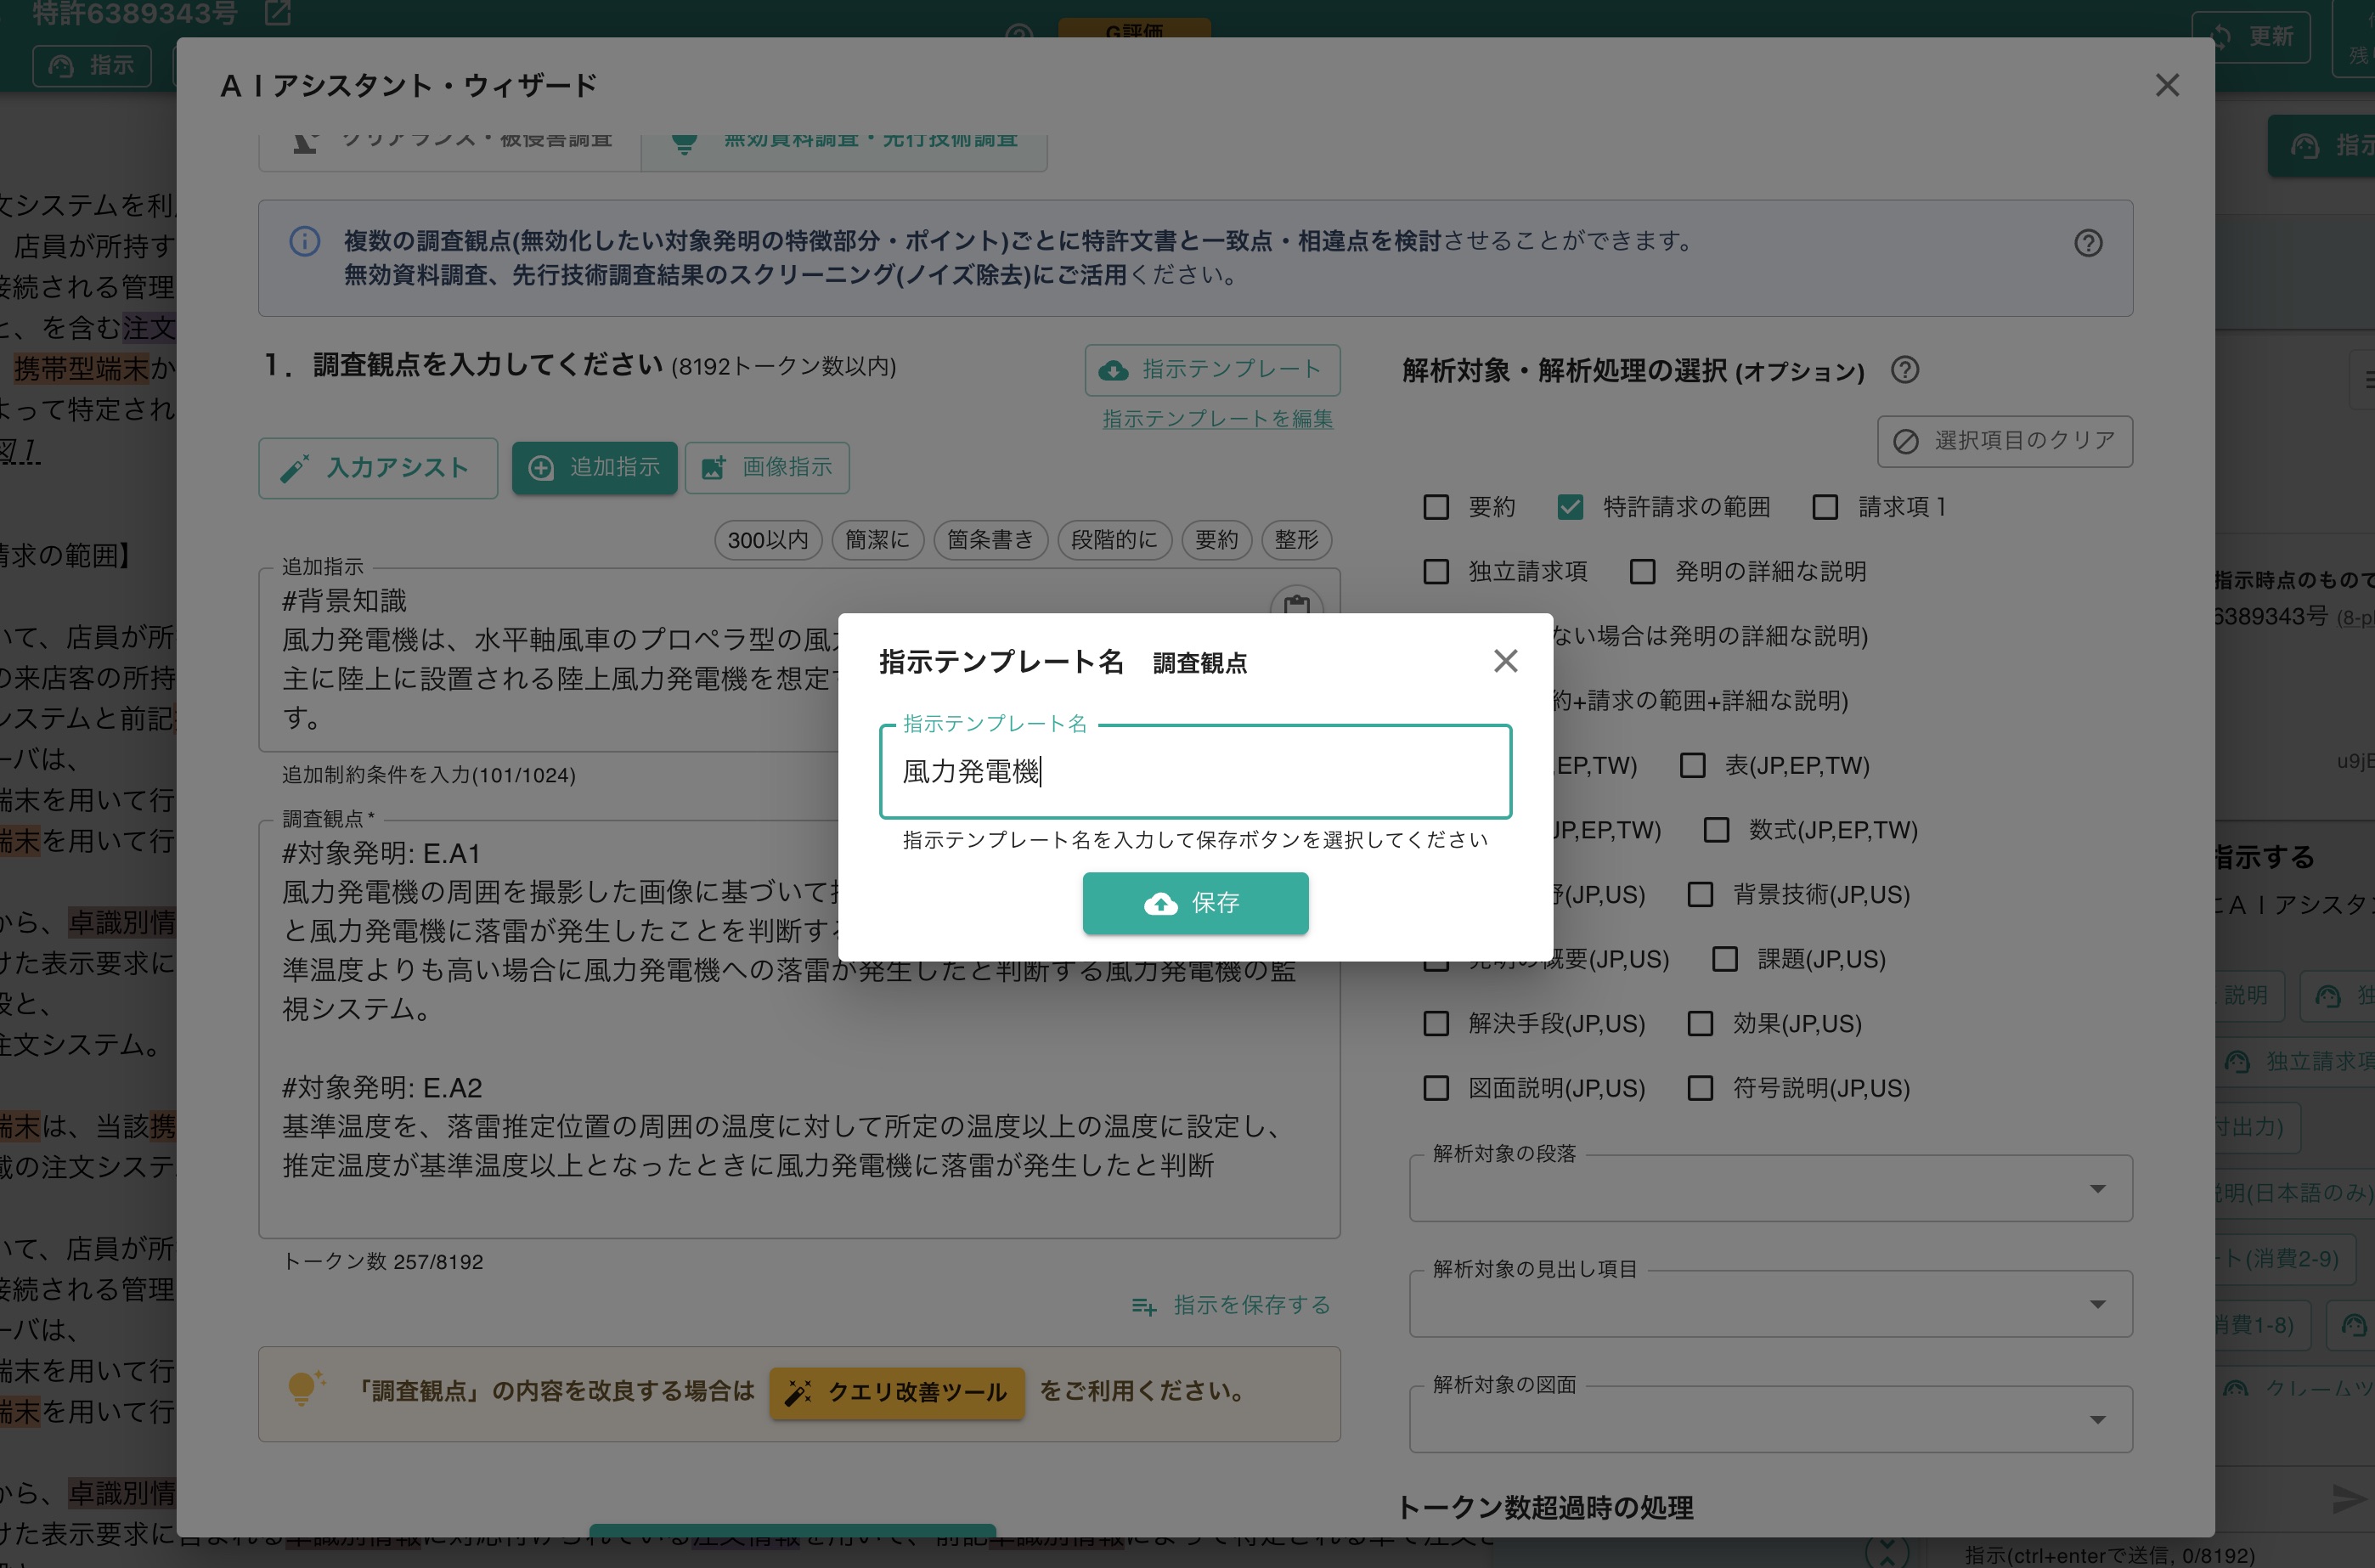Image resolution: width=2375 pixels, height=1568 pixels.
Task: Apply the 段階的に chip
Action: tap(1114, 540)
